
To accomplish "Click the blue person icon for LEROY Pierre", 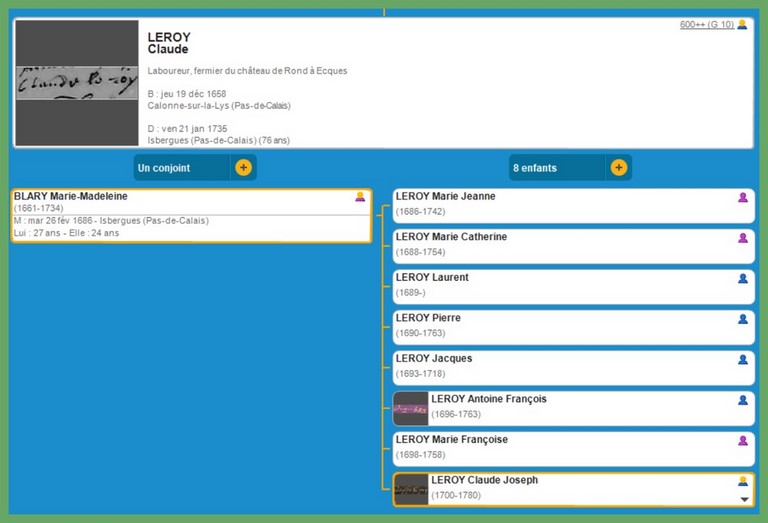I will (x=742, y=319).
